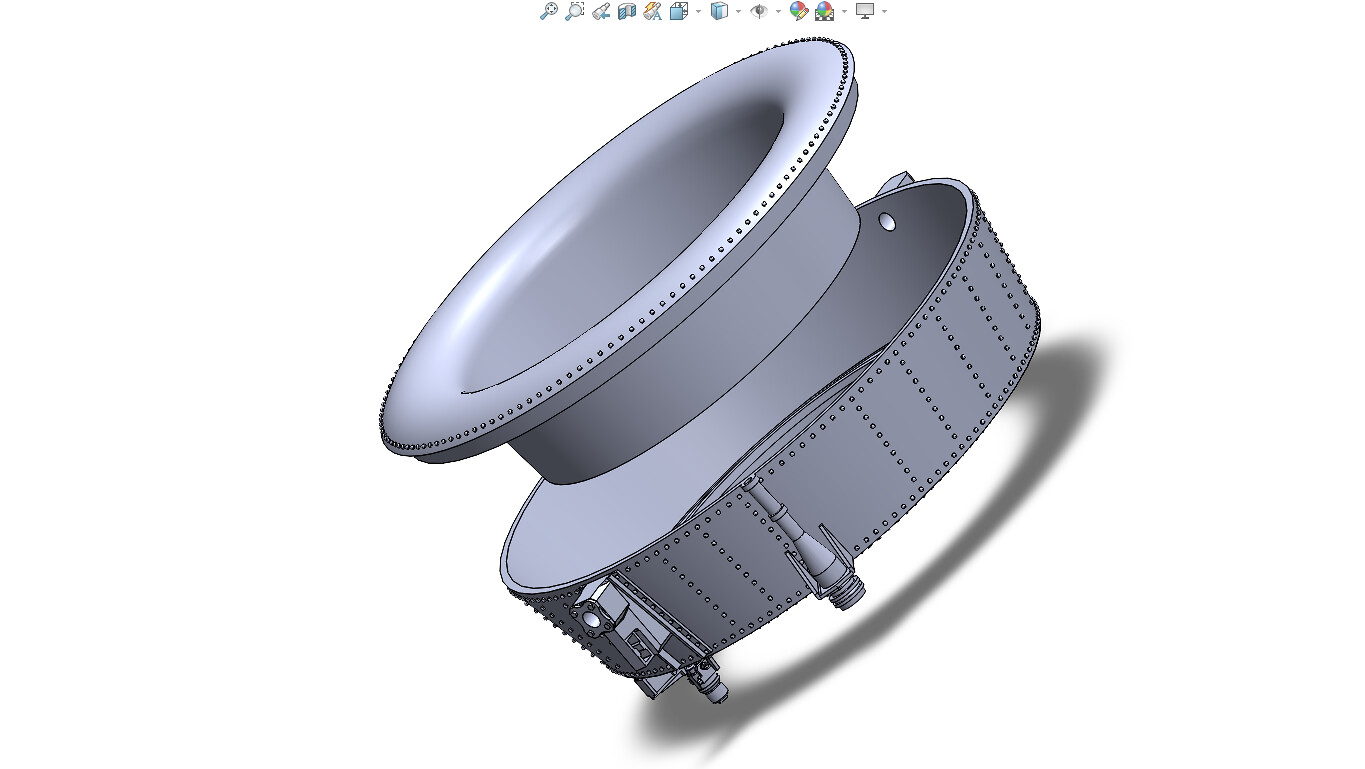Open the Display Style dropdown arrow
The width and height of the screenshot is (1365, 769).
(738, 11)
